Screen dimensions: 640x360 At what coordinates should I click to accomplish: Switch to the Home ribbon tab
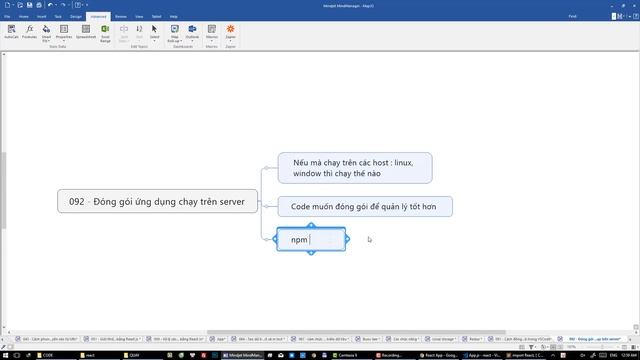pos(24,17)
